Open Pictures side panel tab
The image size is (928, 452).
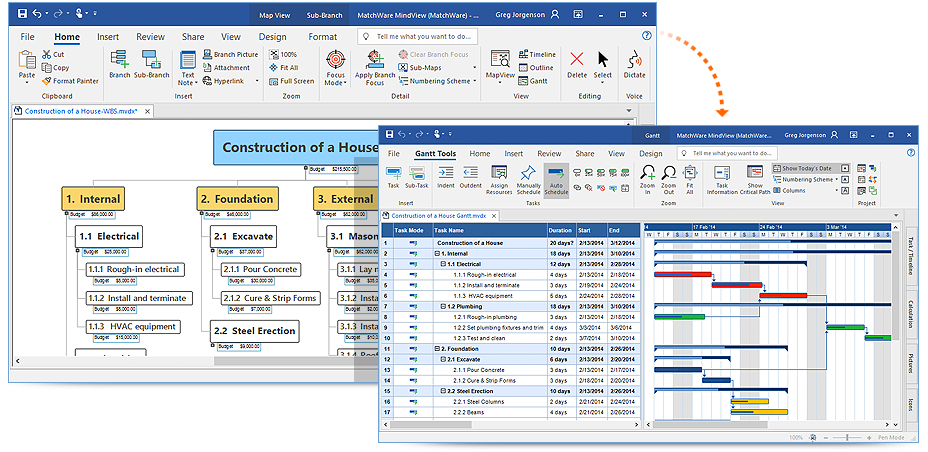[x=910, y=362]
